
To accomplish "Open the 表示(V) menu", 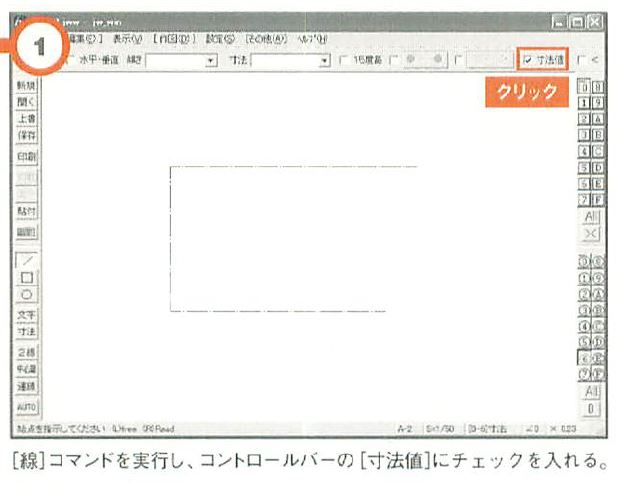I will tap(127, 38).
